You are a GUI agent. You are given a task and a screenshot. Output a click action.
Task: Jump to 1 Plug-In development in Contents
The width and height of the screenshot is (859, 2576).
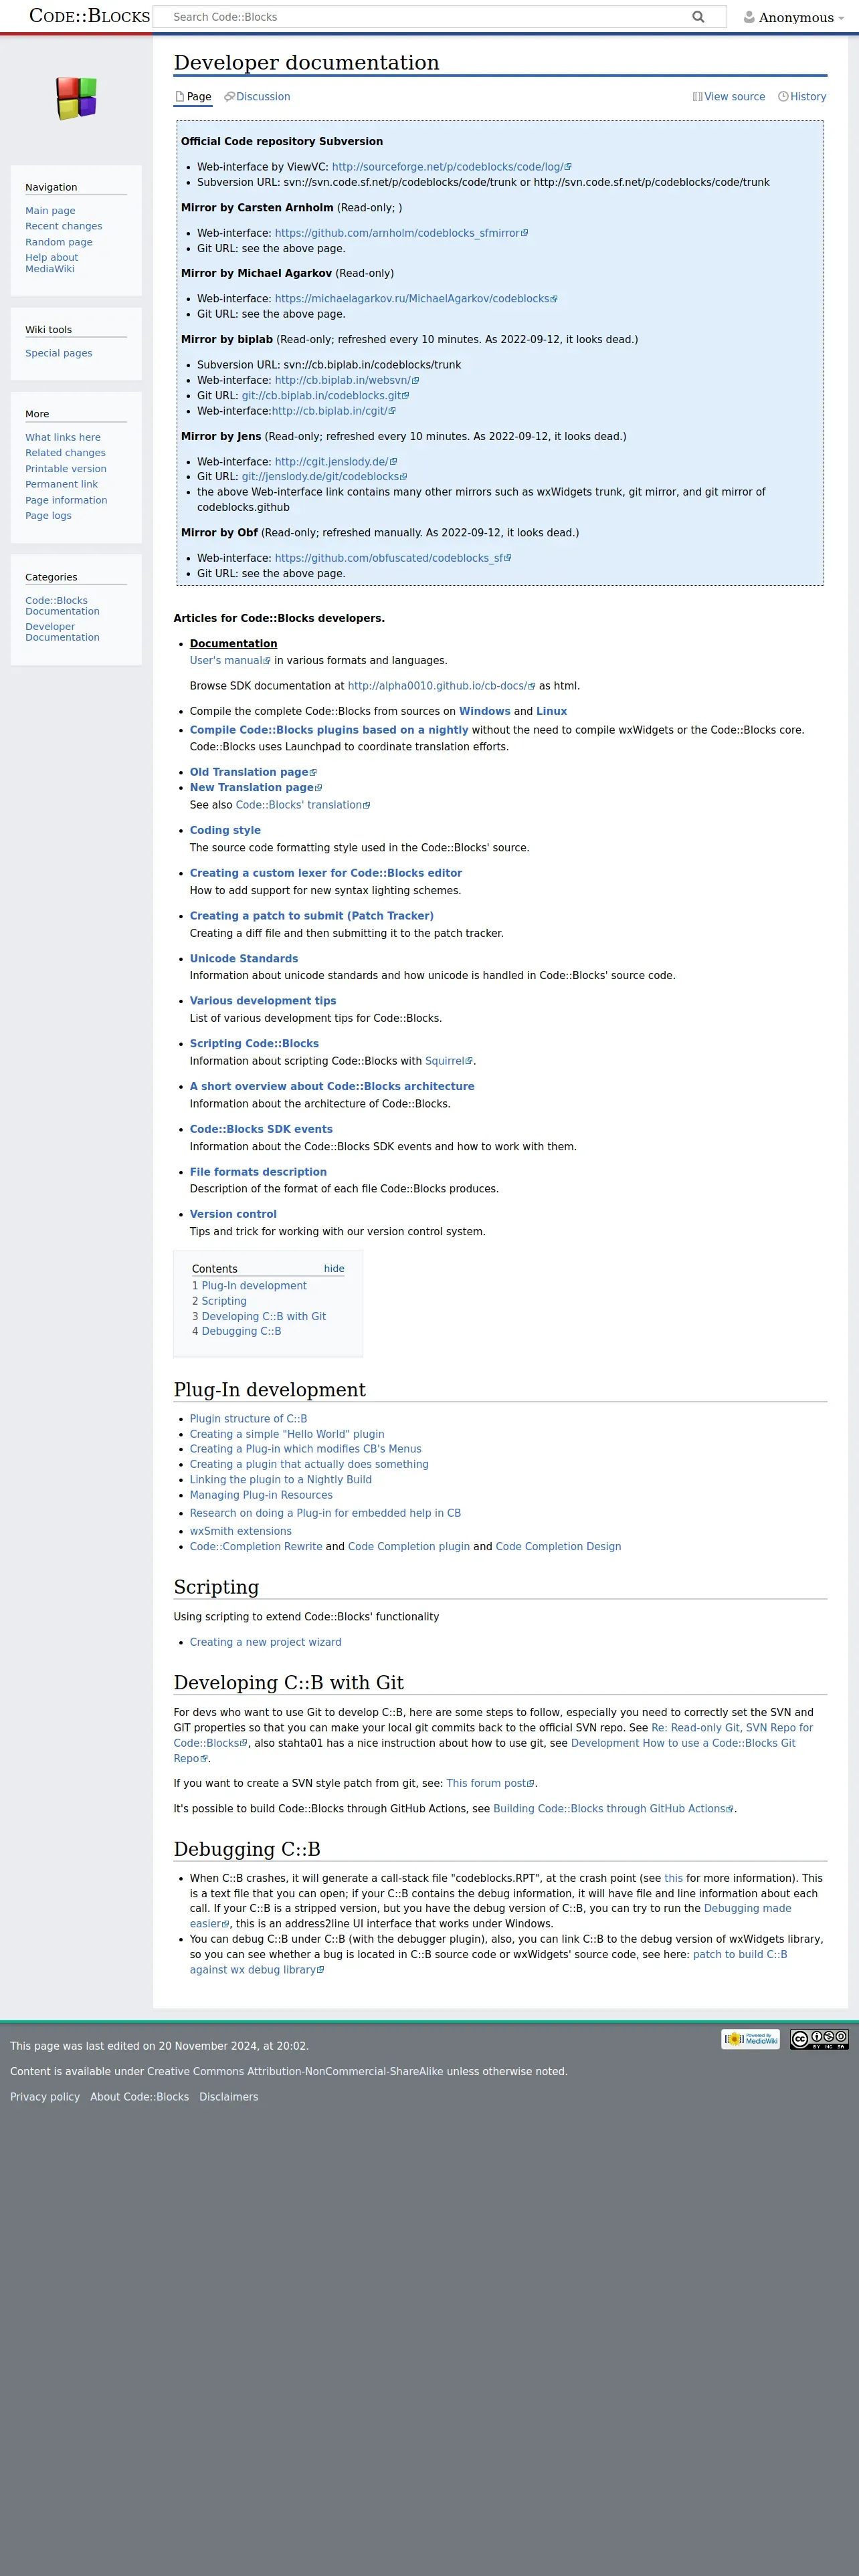point(249,1286)
